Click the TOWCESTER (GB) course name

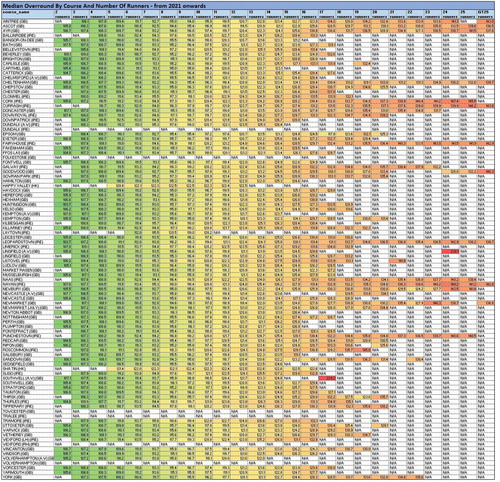click(18, 411)
